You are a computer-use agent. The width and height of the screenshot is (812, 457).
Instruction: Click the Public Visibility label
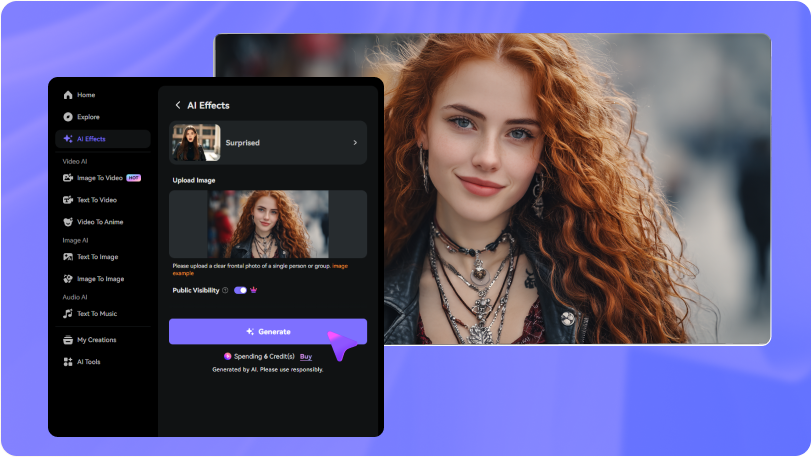click(x=196, y=290)
